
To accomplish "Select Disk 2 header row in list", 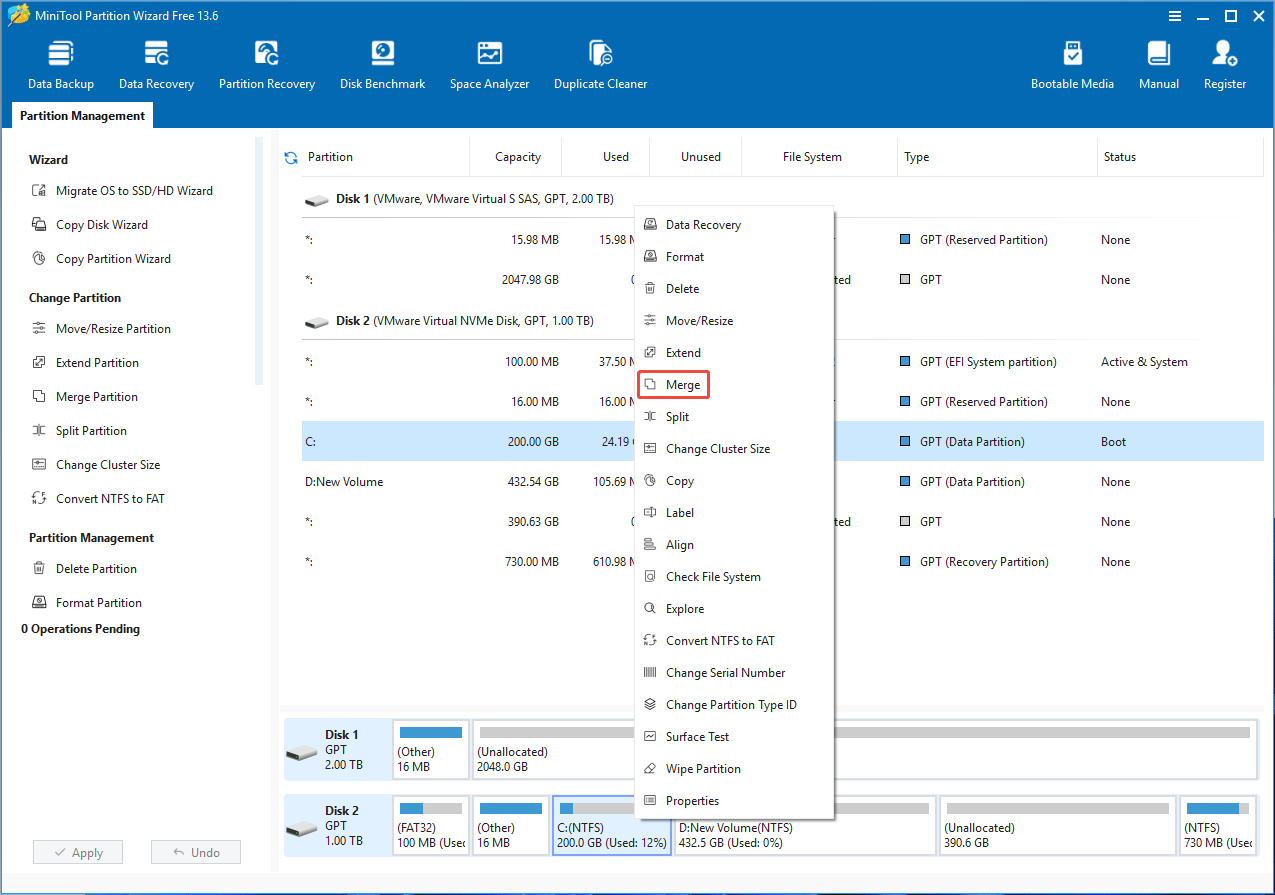I will (782, 321).
